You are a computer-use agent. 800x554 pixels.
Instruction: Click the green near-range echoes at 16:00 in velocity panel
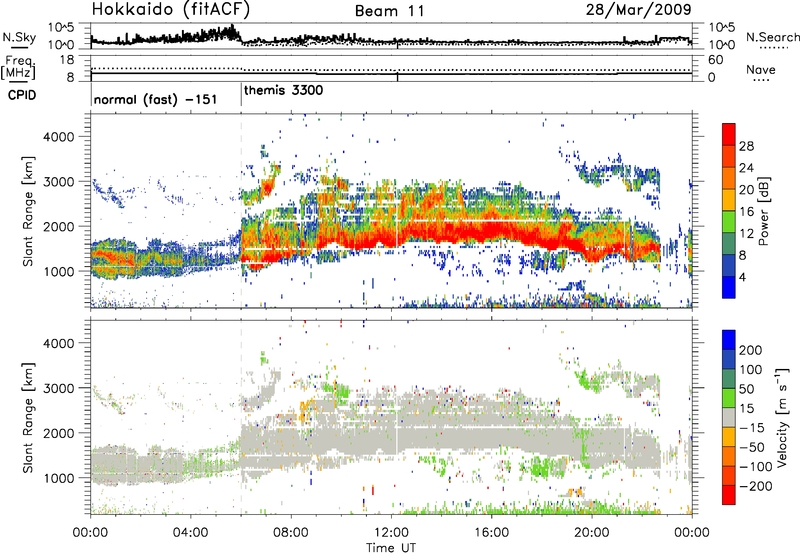(x=492, y=509)
